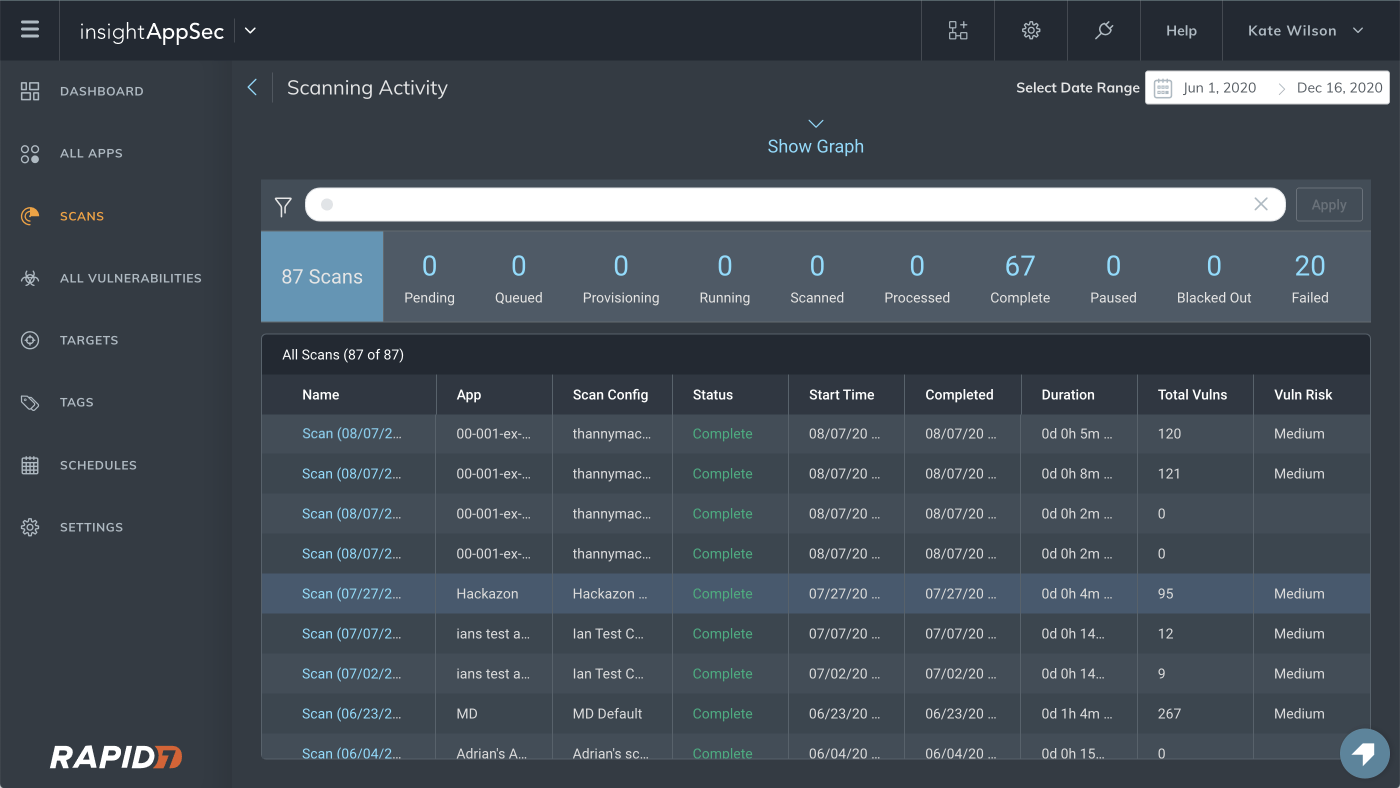Filter by Paused scans count

(1113, 277)
